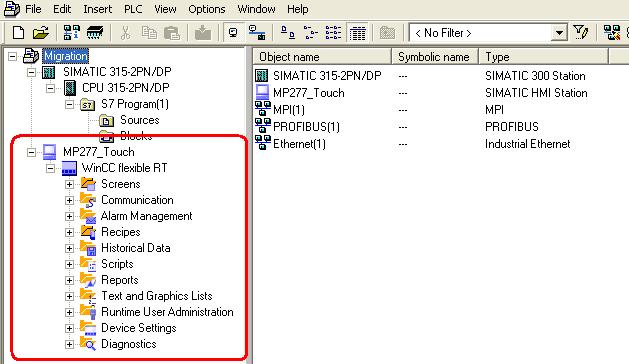This screenshot has width=629, height=364.
Task: Open the Help menu
Action: click(x=298, y=9)
